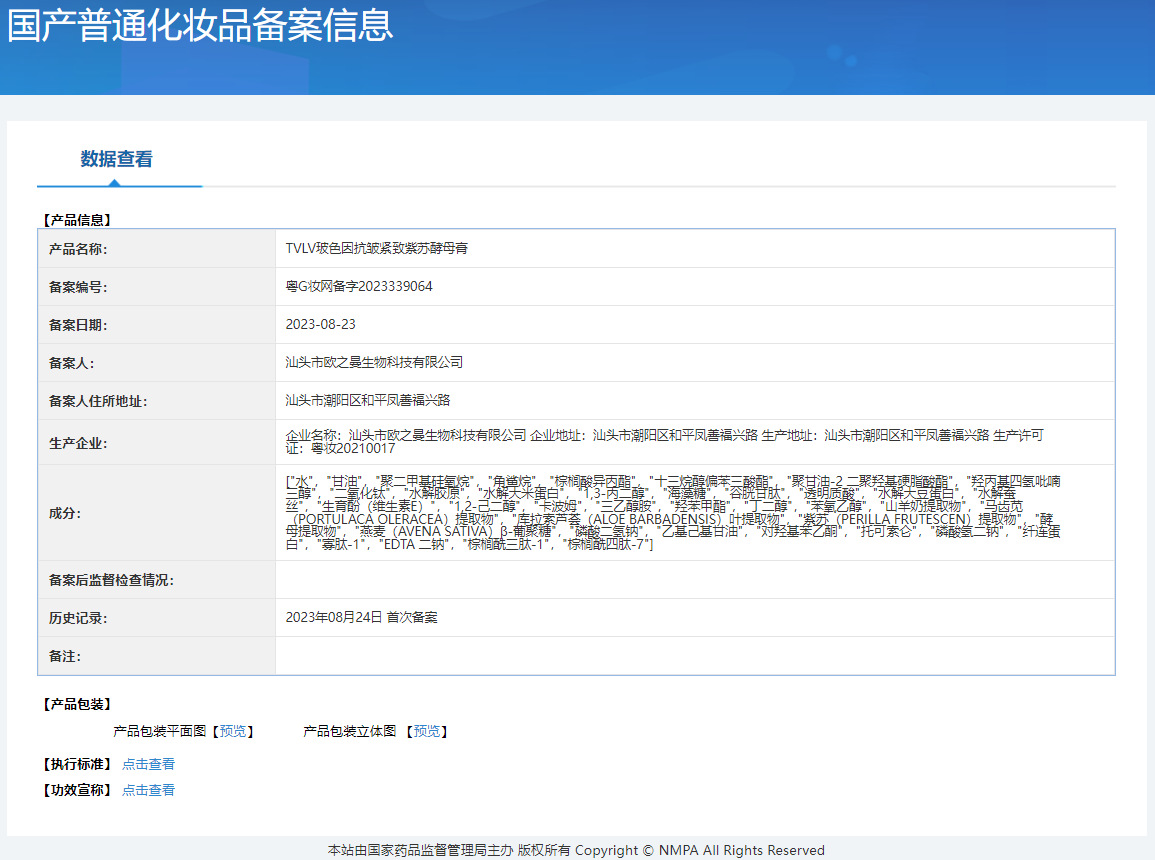This screenshot has width=1155, height=860.
Task: Click the 备注 row label
Action: tap(65, 656)
